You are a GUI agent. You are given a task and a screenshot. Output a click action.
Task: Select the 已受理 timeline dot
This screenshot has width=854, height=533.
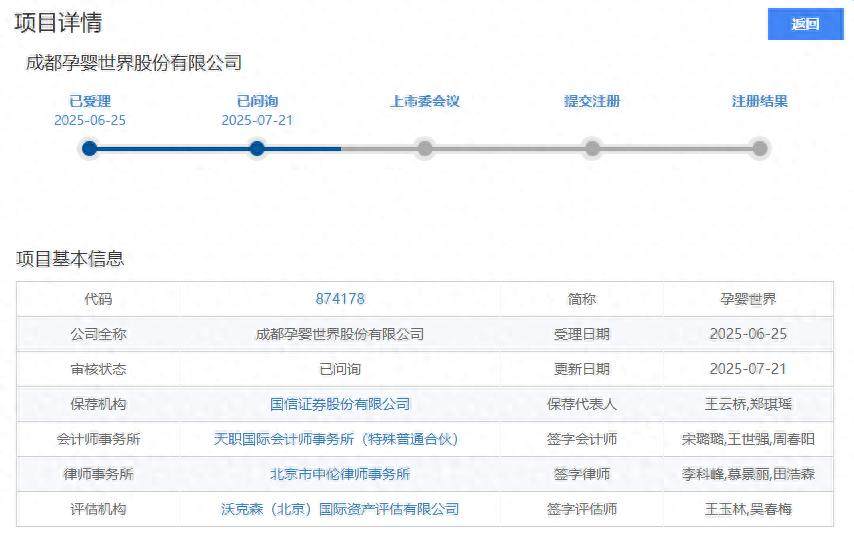90,148
